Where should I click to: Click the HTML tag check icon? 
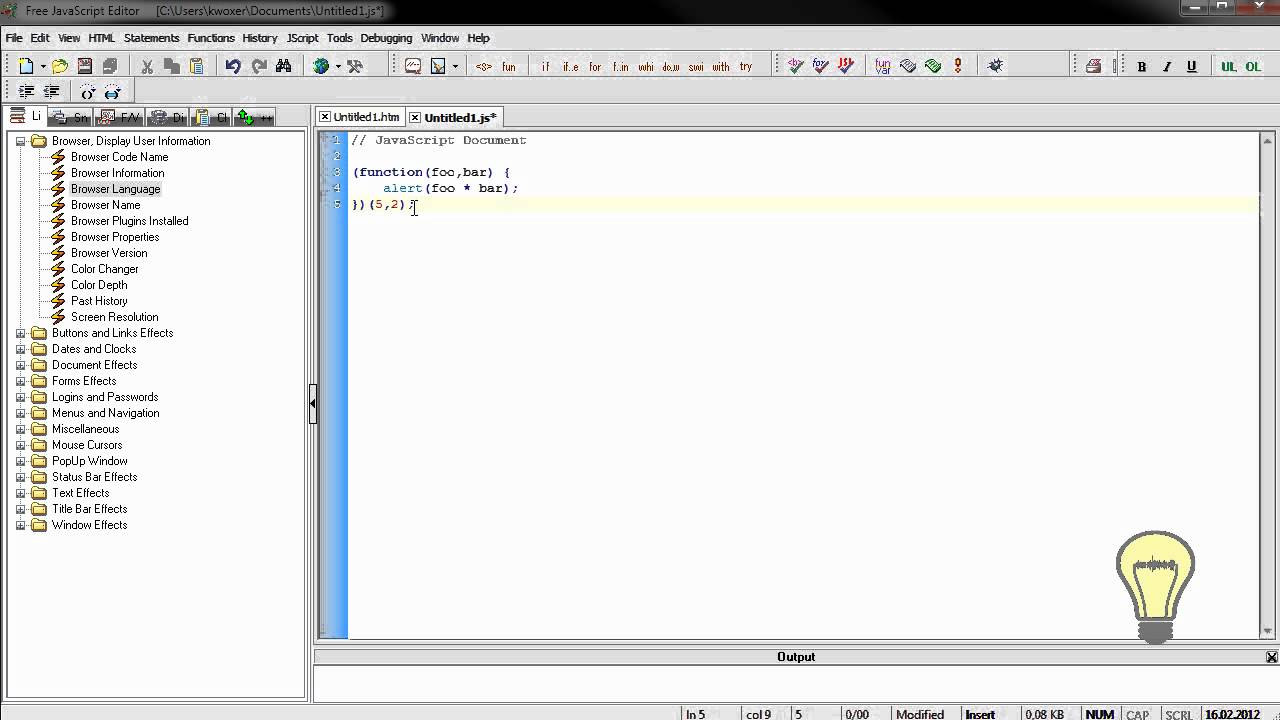[796, 66]
